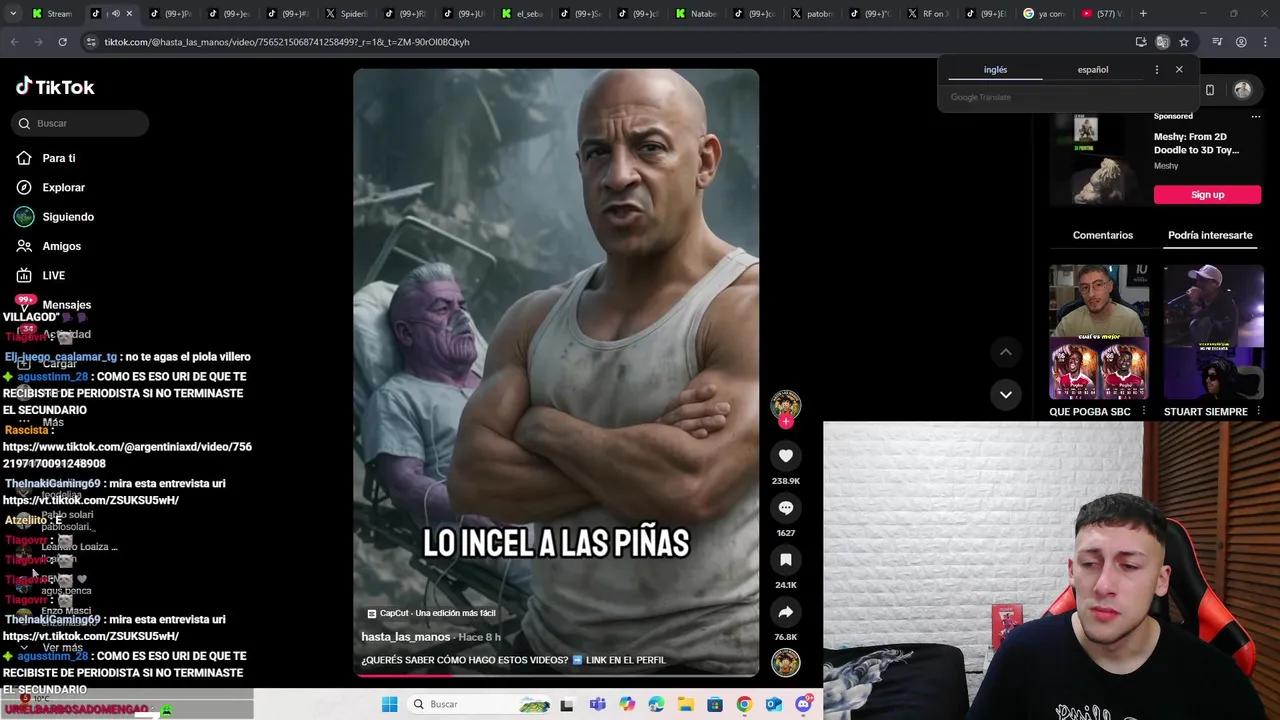Click the phone app icon near avatar

point(1209,90)
